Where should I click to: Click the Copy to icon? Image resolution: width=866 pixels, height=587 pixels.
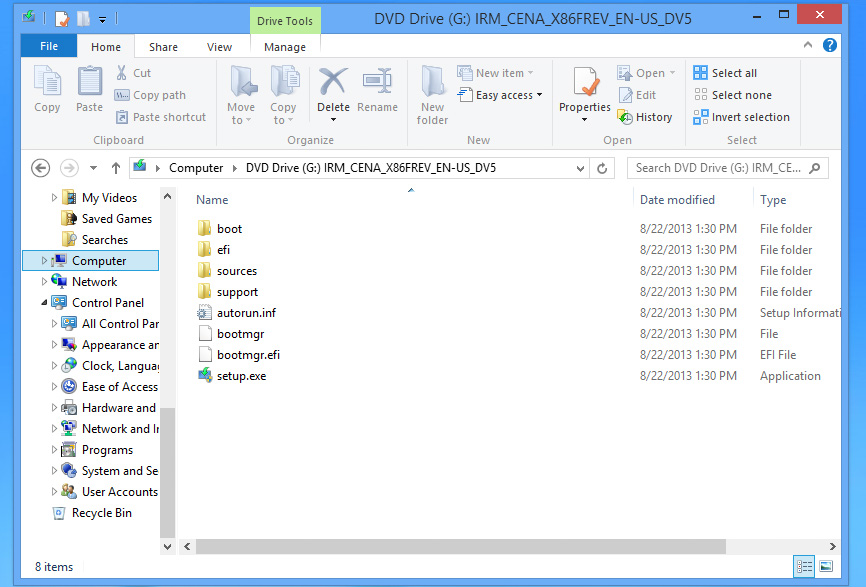pyautogui.click(x=284, y=81)
